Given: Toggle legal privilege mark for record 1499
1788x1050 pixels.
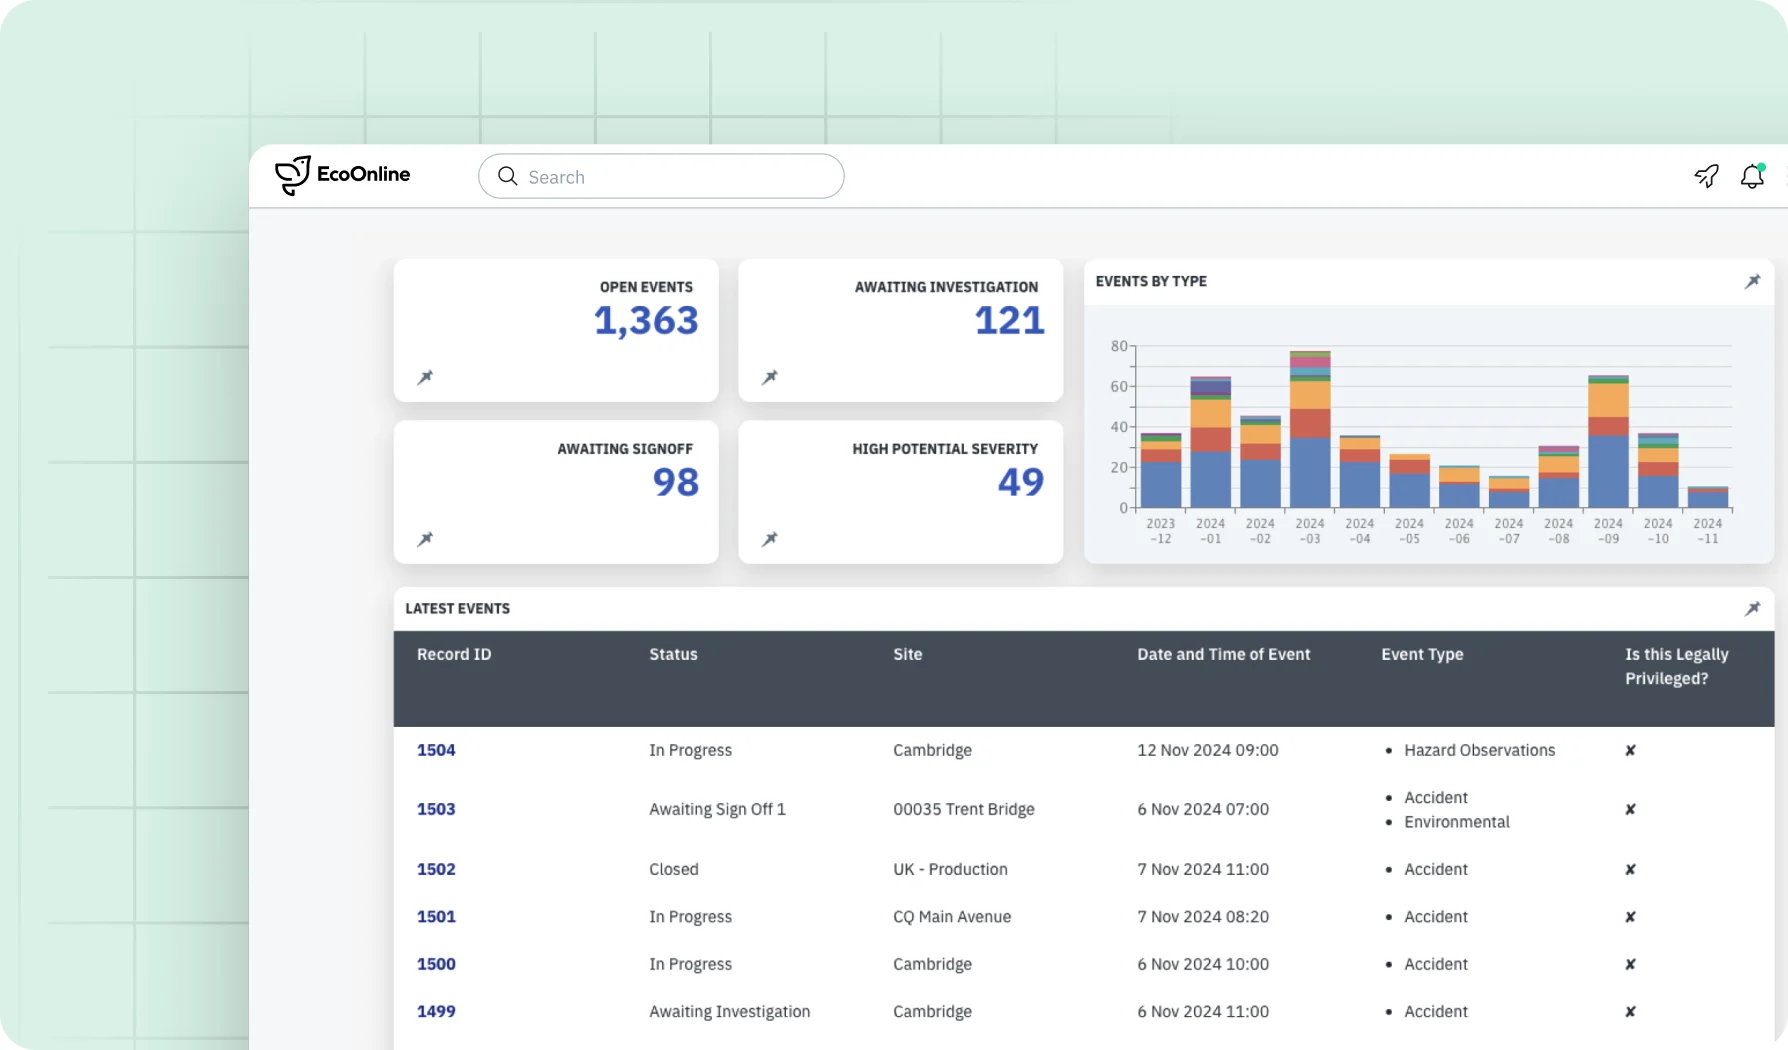Looking at the screenshot, I should pos(1631,1011).
